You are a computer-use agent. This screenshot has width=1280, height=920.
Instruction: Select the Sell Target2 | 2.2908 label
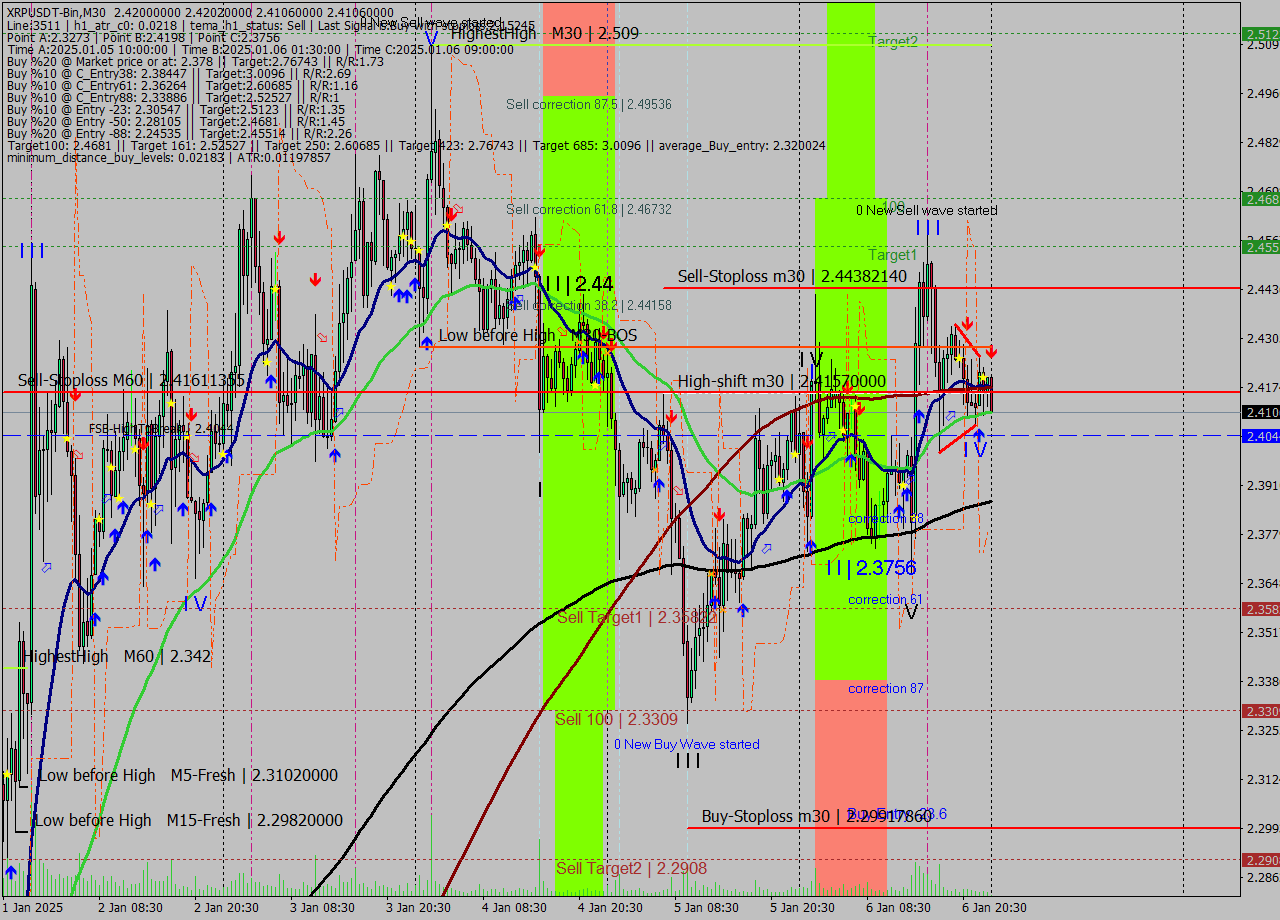(x=631, y=868)
